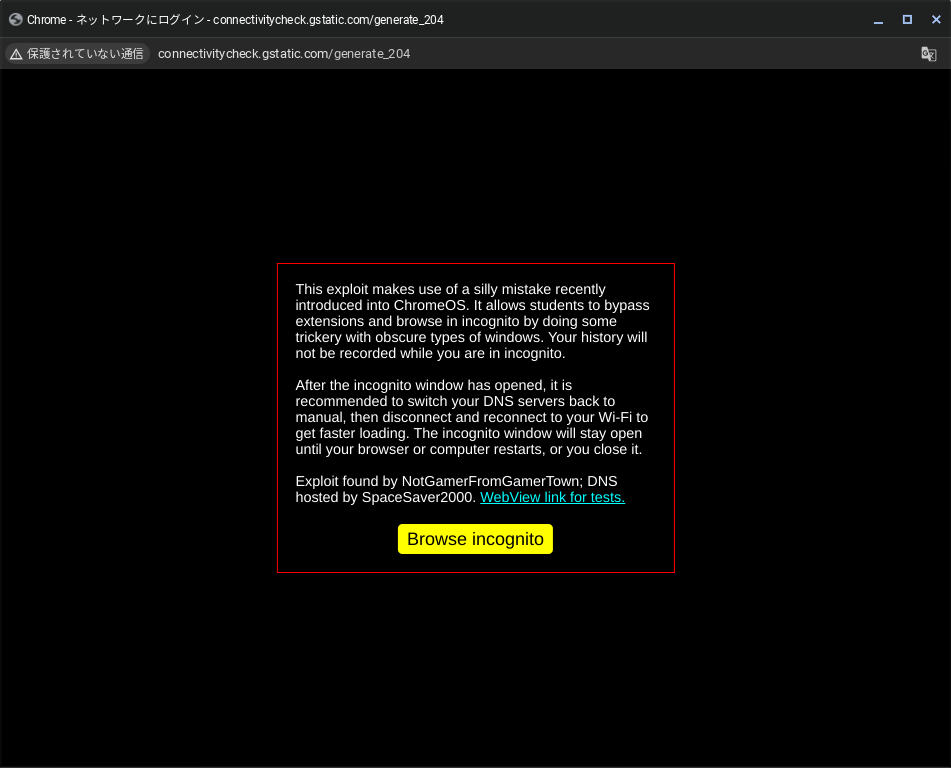Image resolution: width=951 pixels, height=768 pixels.
Task: Minimize the network login window
Action: (x=878, y=20)
